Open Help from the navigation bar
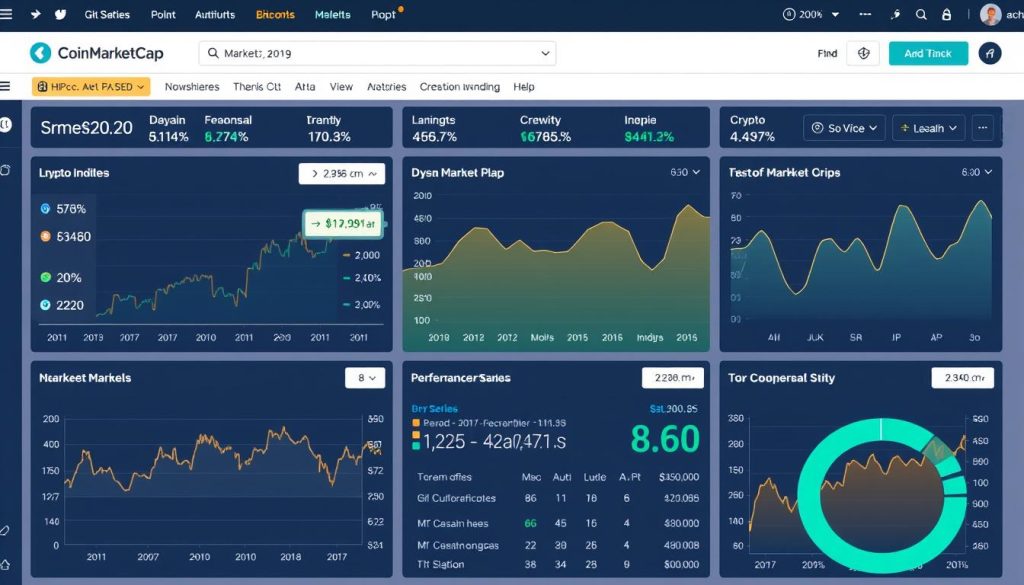This screenshot has width=1024, height=585. pyautogui.click(x=523, y=87)
